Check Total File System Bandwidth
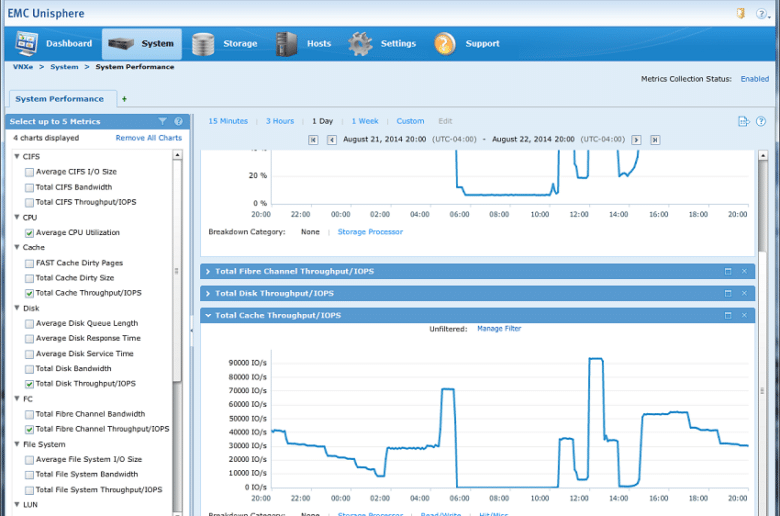 coord(29,475)
